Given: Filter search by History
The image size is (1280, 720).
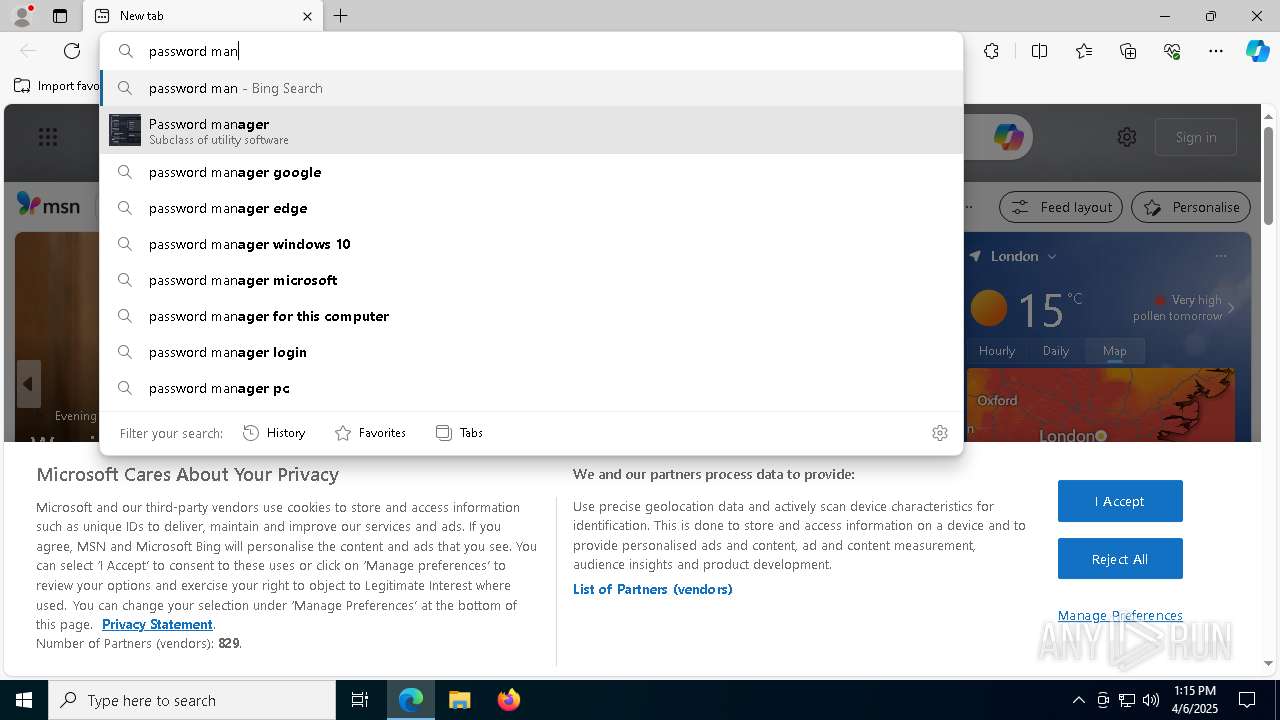Looking at the screenshot, I should click(274, 433).
